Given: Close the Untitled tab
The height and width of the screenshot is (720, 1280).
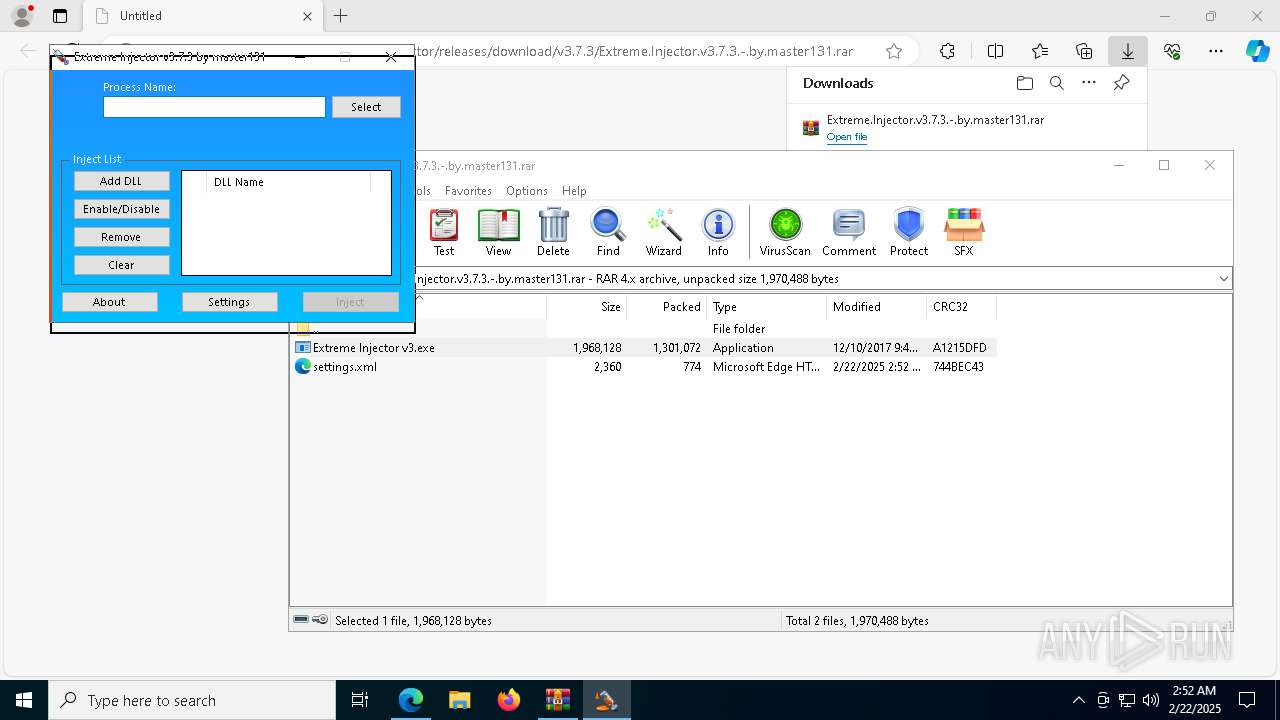Looking at the screenshot, I should coord(308,16).
